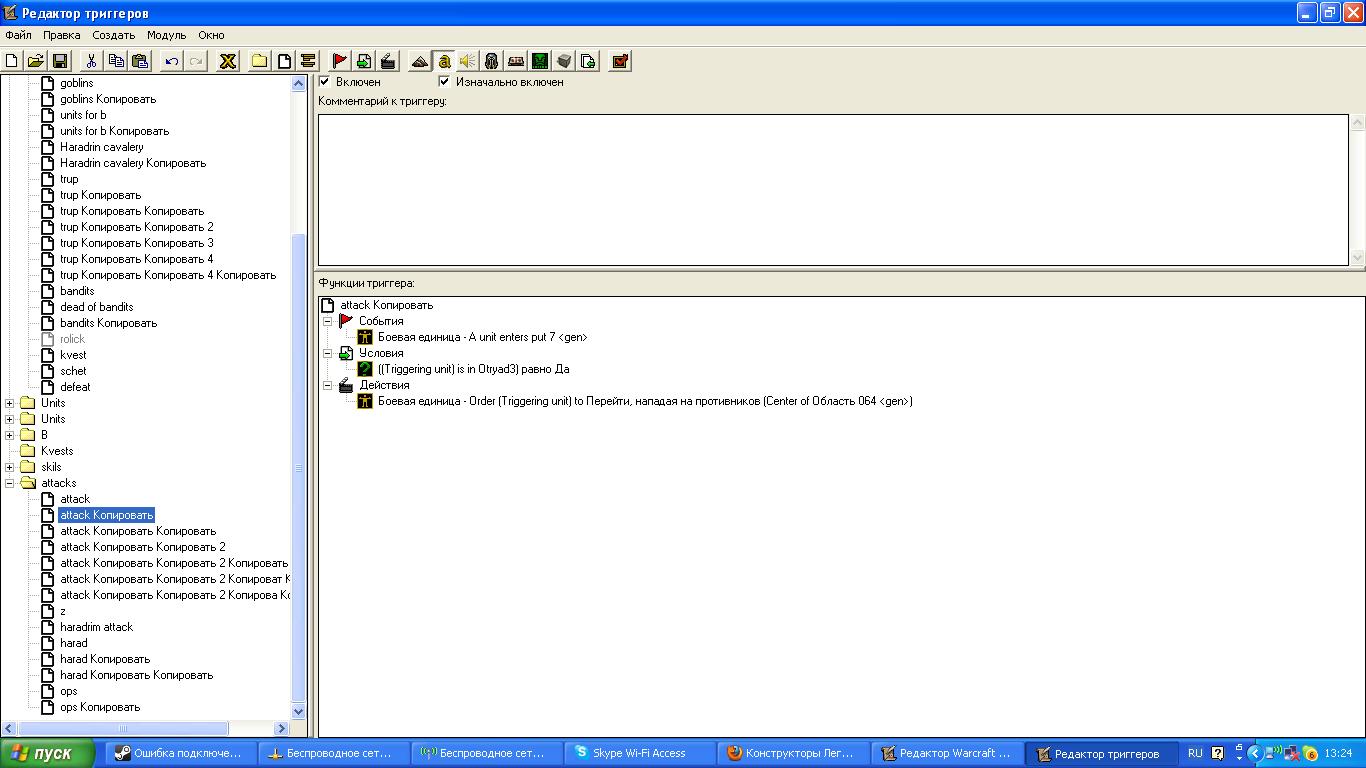This screenshot has height=768, width=1366.
Task: Select the disabled rolick trigger
Action: tap(72, 339)
